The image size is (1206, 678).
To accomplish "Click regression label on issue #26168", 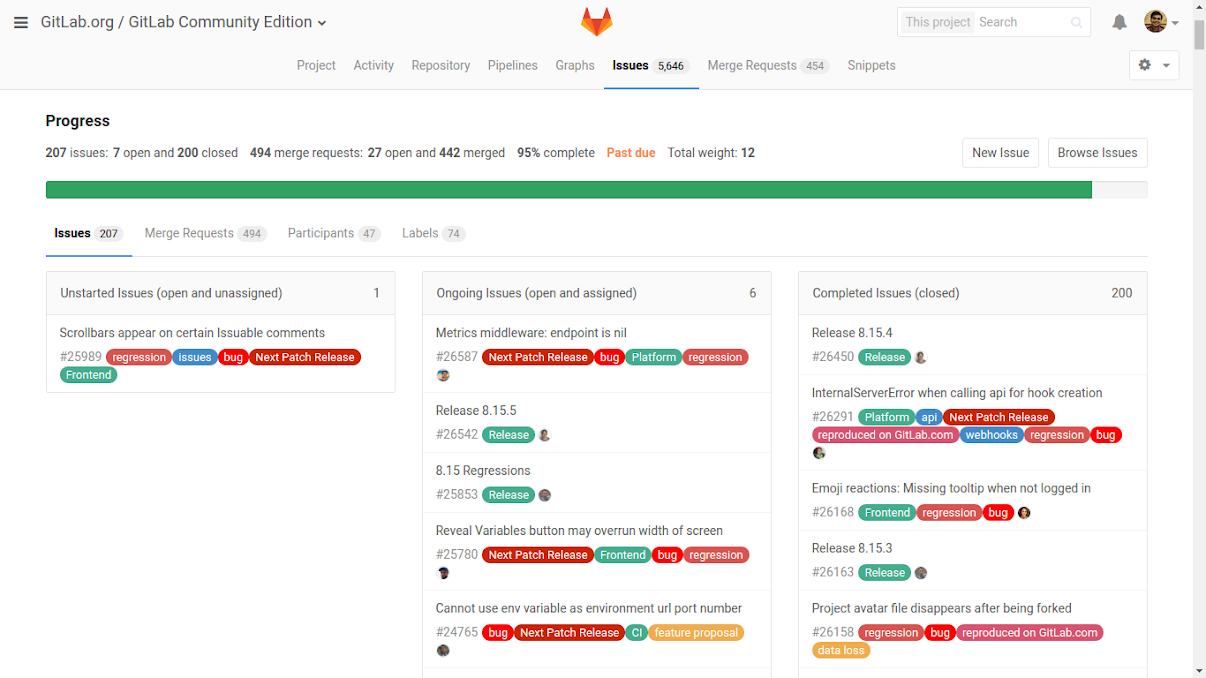I will point(949,513).
